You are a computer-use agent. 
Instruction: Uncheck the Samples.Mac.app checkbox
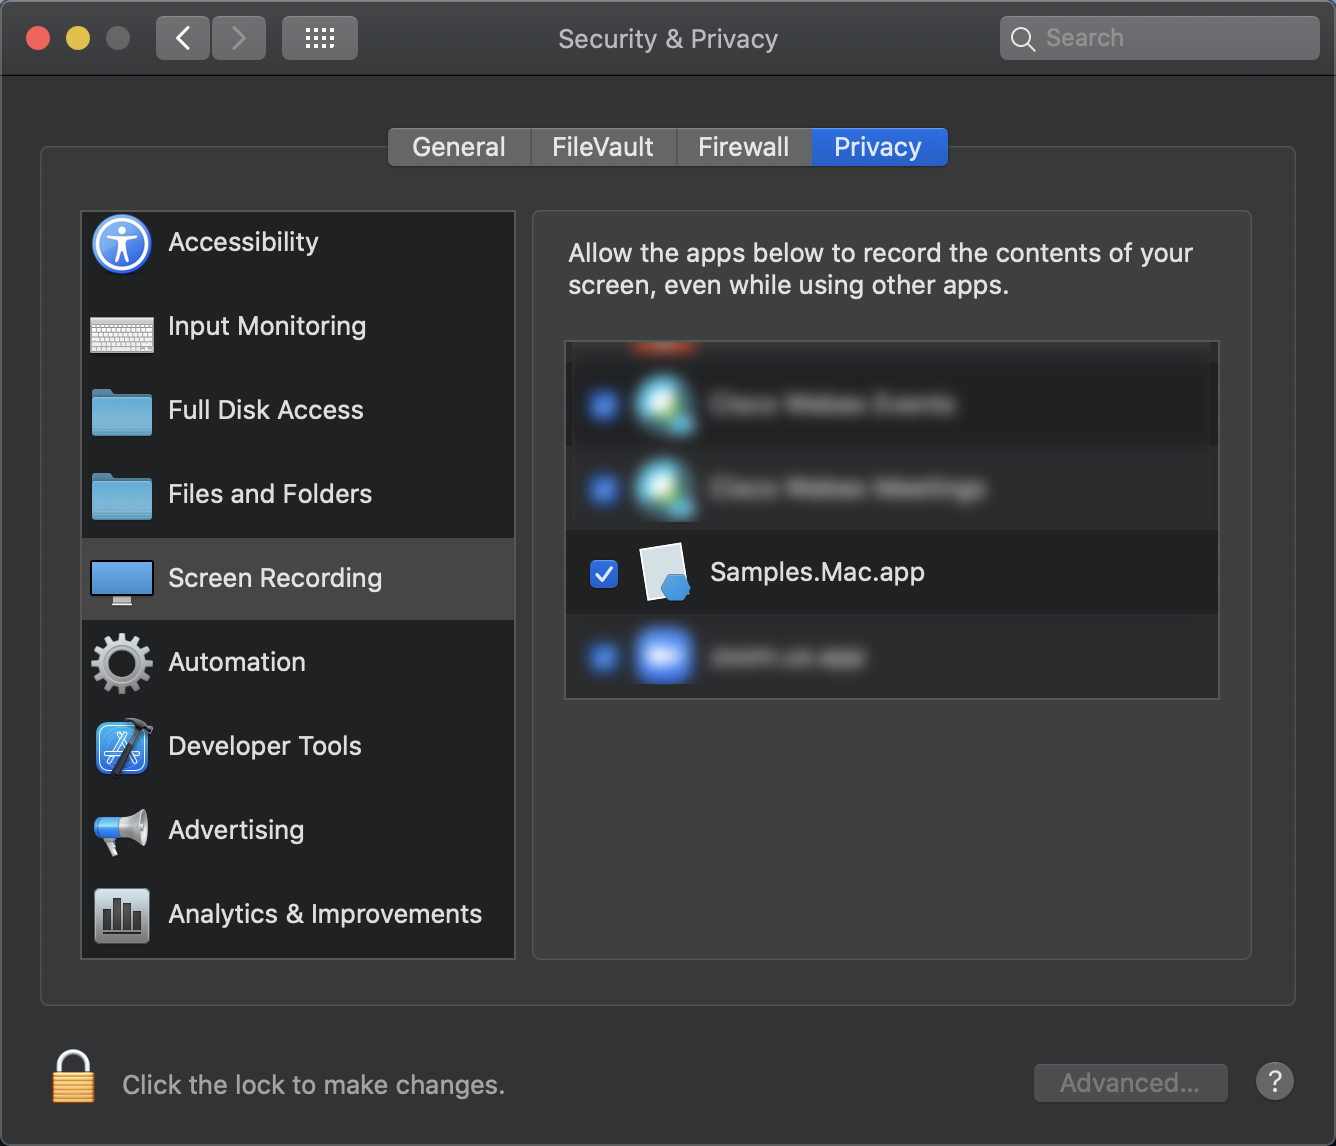pyautogui.click(x=604, y=574)
